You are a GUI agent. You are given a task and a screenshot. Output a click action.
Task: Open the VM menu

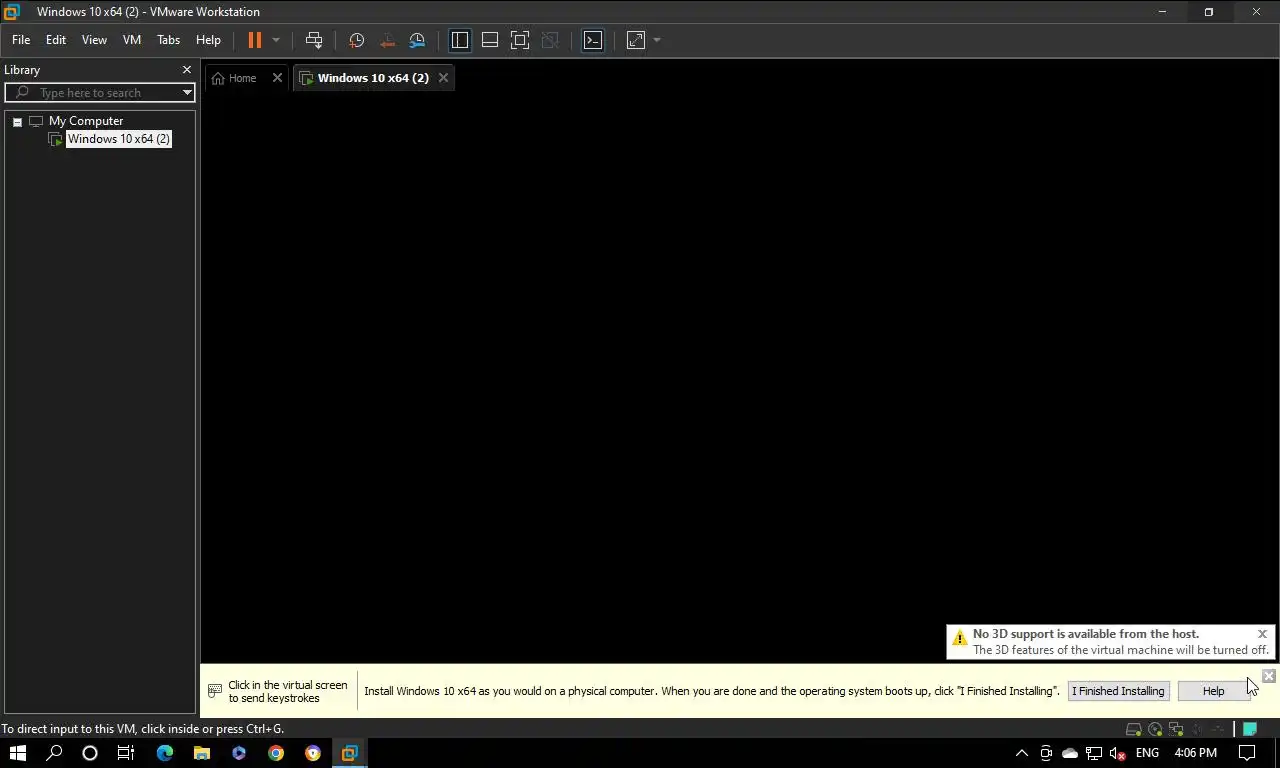132,40
